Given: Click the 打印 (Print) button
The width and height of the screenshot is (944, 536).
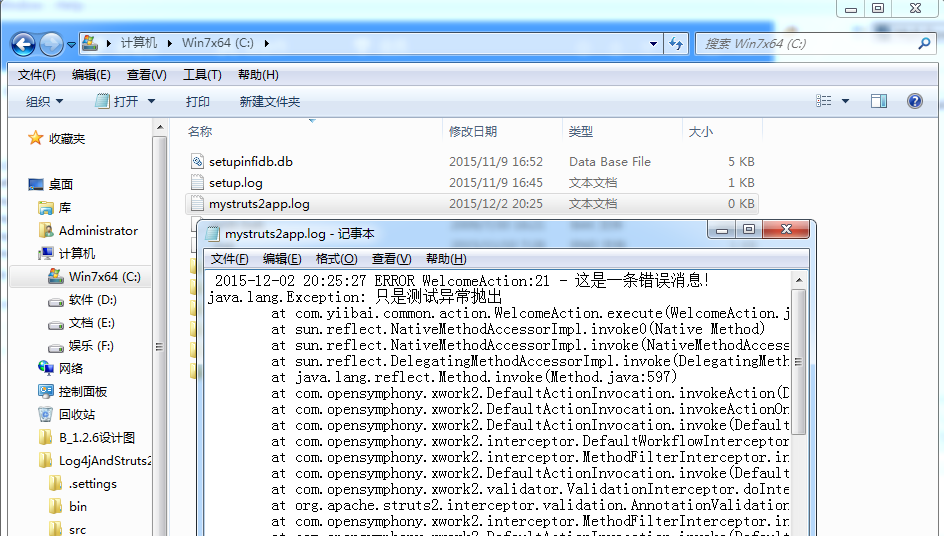Looking at the screenshot, I should [x=198, y=101].
